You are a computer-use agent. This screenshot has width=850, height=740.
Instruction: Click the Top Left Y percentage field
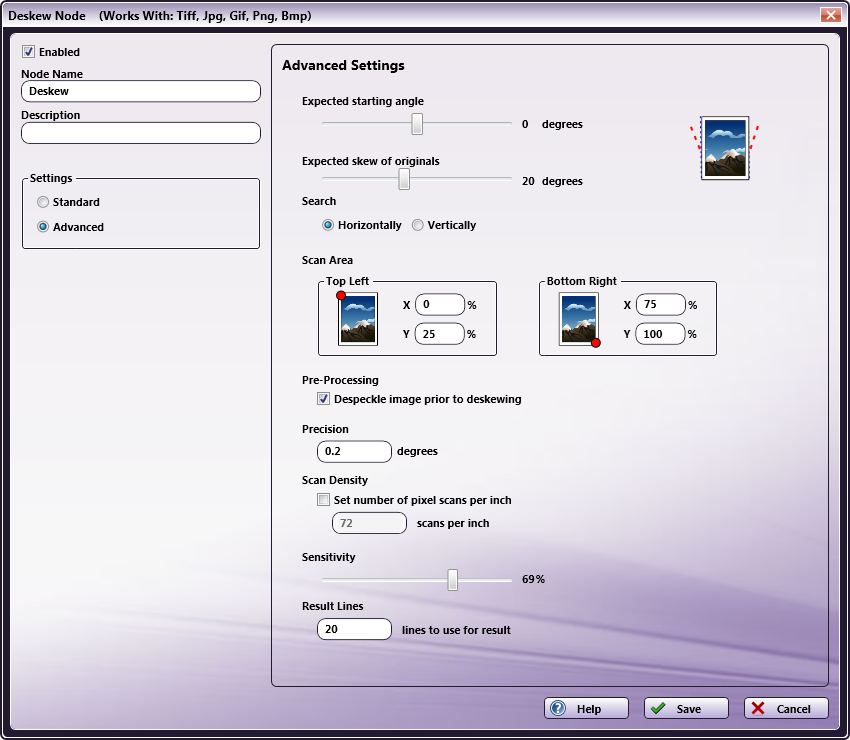click(x=440, y=334)
